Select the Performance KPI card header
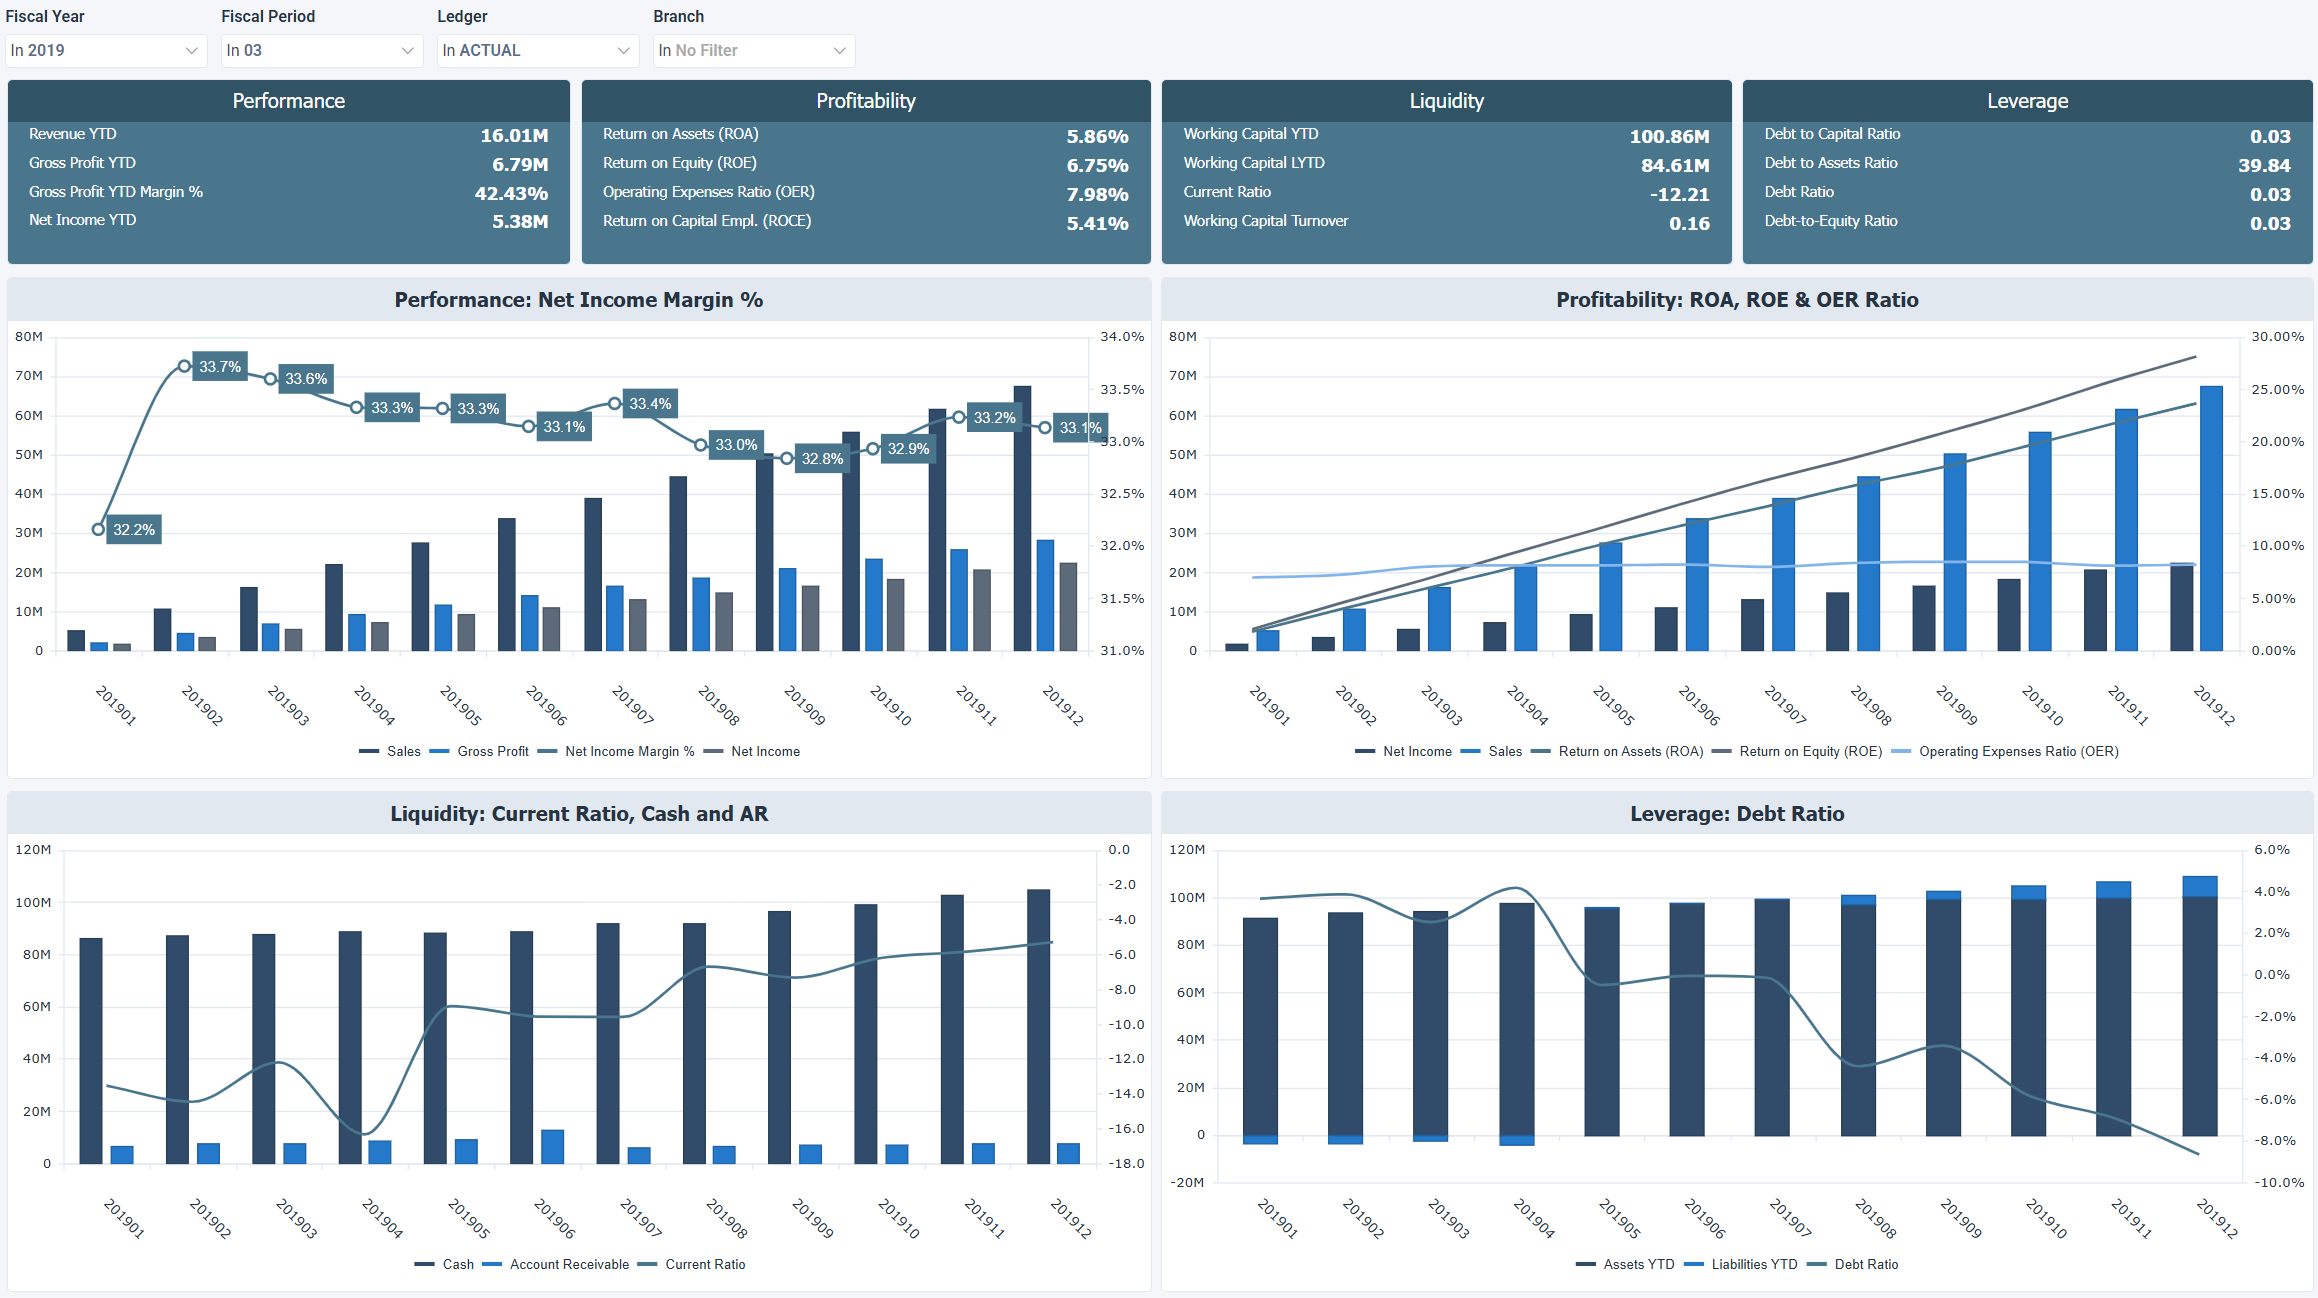The width and height of the screenshot is (2318, 1298). [x=288, y=100]
